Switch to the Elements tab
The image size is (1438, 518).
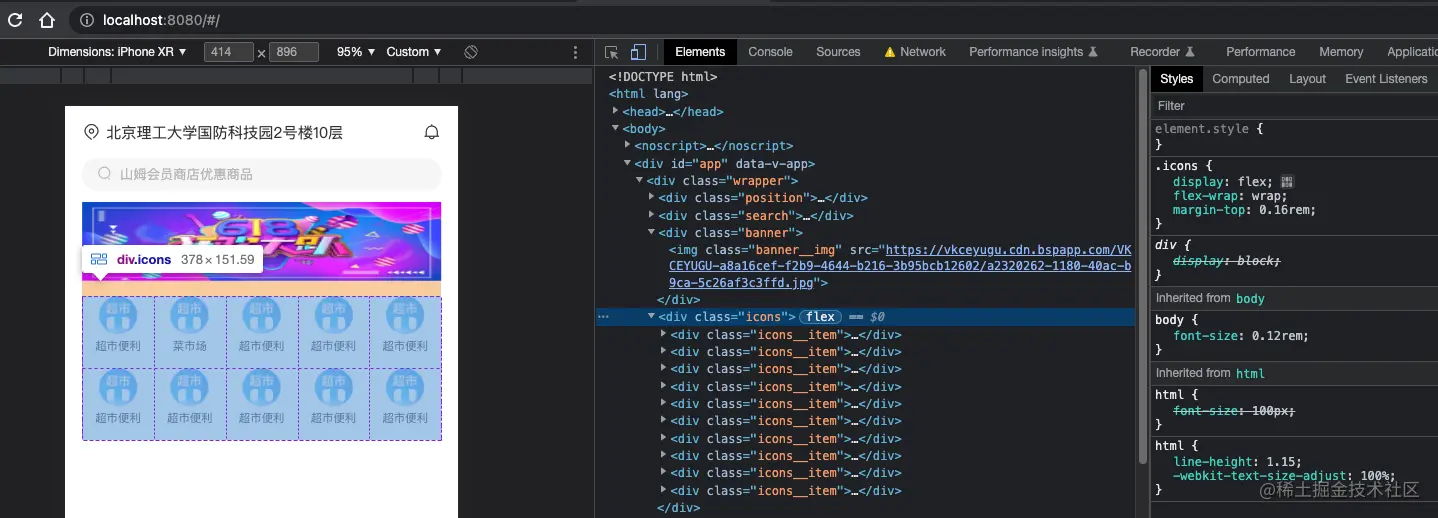point(700,52)
